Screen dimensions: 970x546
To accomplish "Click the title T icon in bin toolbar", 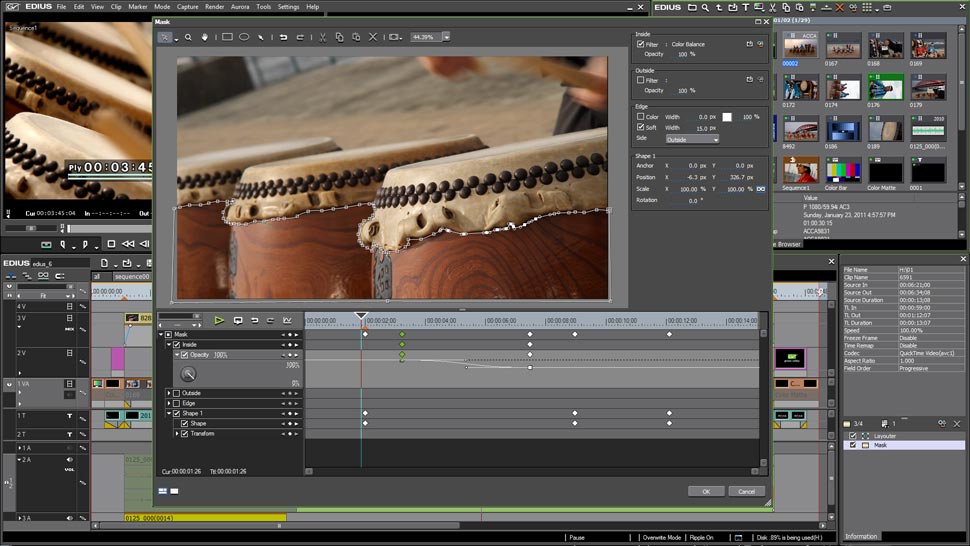I will (x=745, y=7).
